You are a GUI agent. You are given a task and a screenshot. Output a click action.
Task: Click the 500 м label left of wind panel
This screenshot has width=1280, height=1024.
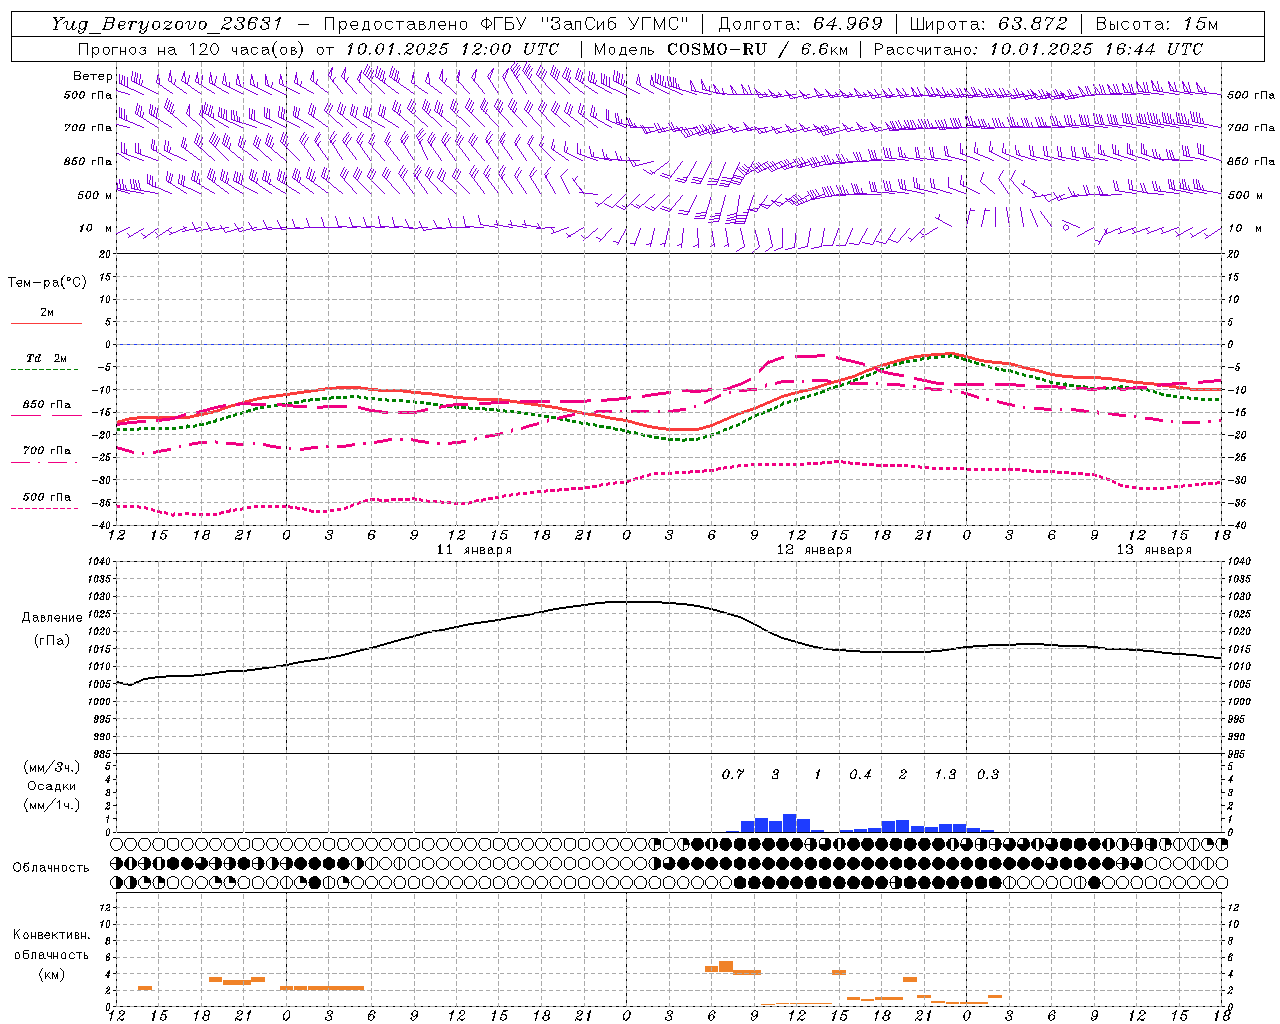click(95, 195)
